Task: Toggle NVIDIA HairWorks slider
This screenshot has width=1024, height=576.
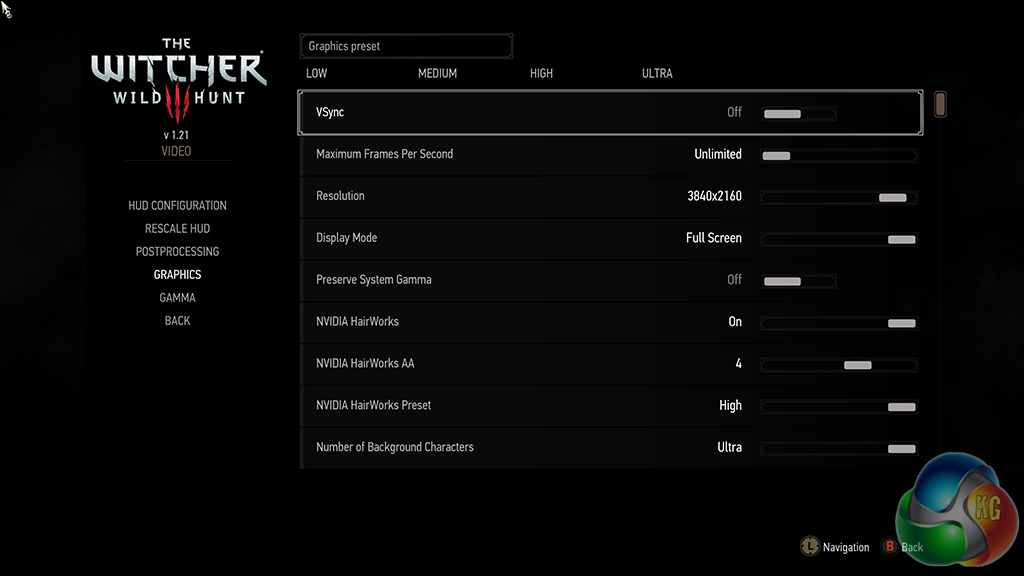Action: point(839,323)
